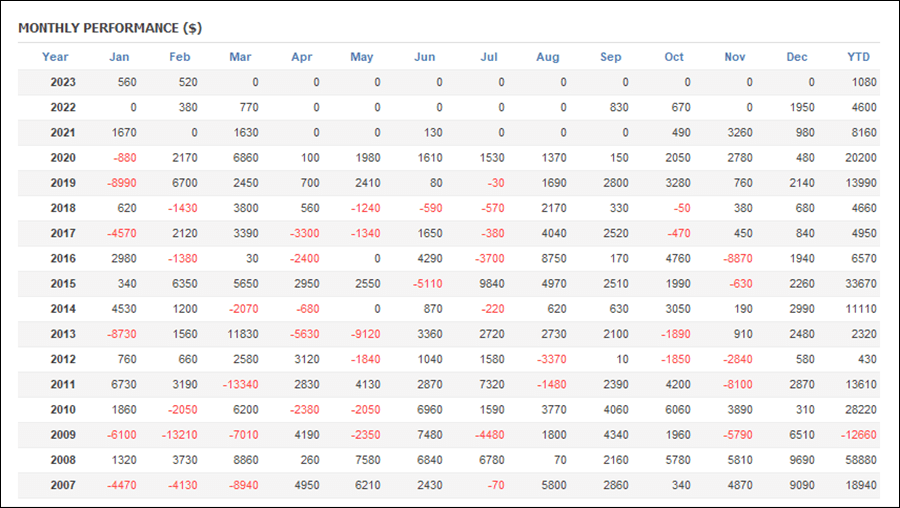Select the 2023 year row label
Screen dimensions: 900x508
63,82
